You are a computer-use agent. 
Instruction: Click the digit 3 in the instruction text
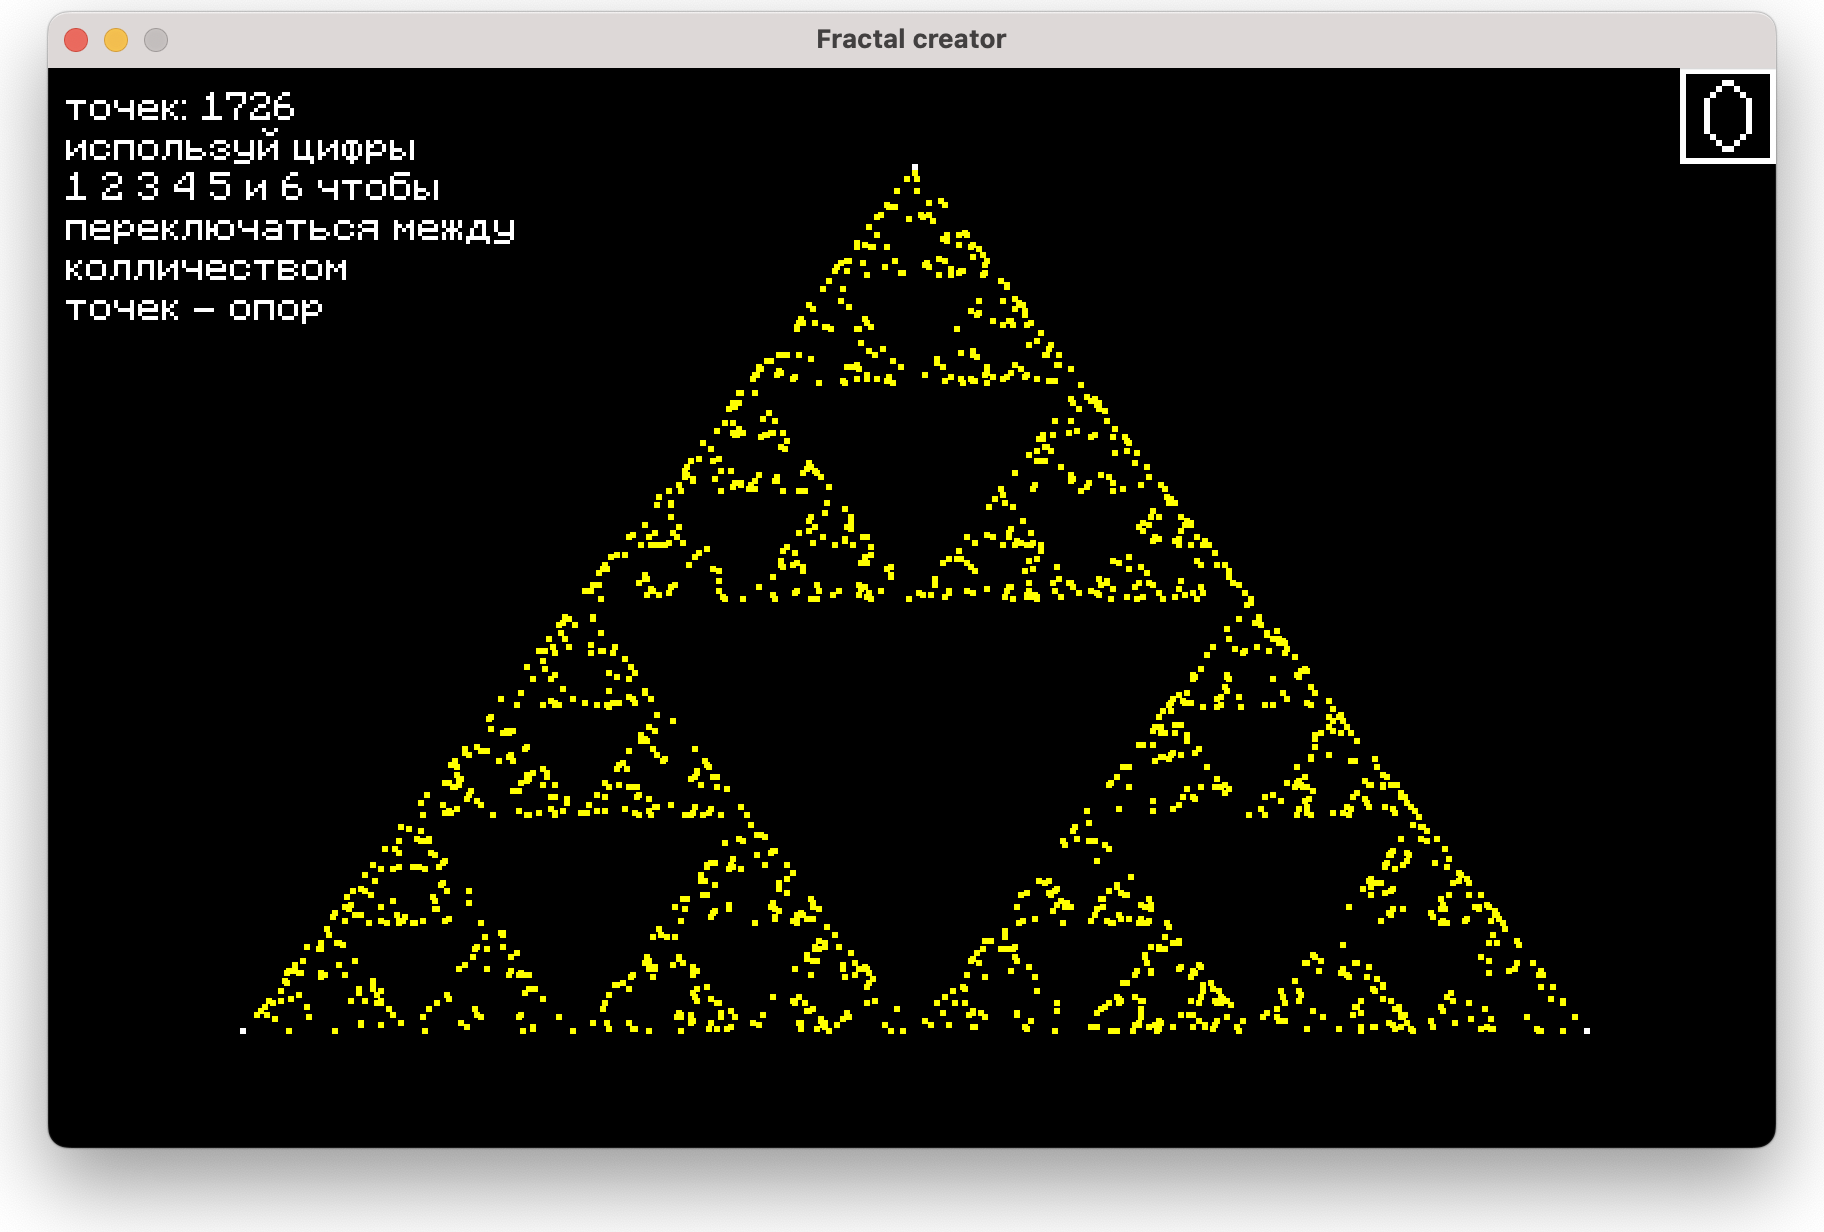pyautogui.click(x=148, y=187)
